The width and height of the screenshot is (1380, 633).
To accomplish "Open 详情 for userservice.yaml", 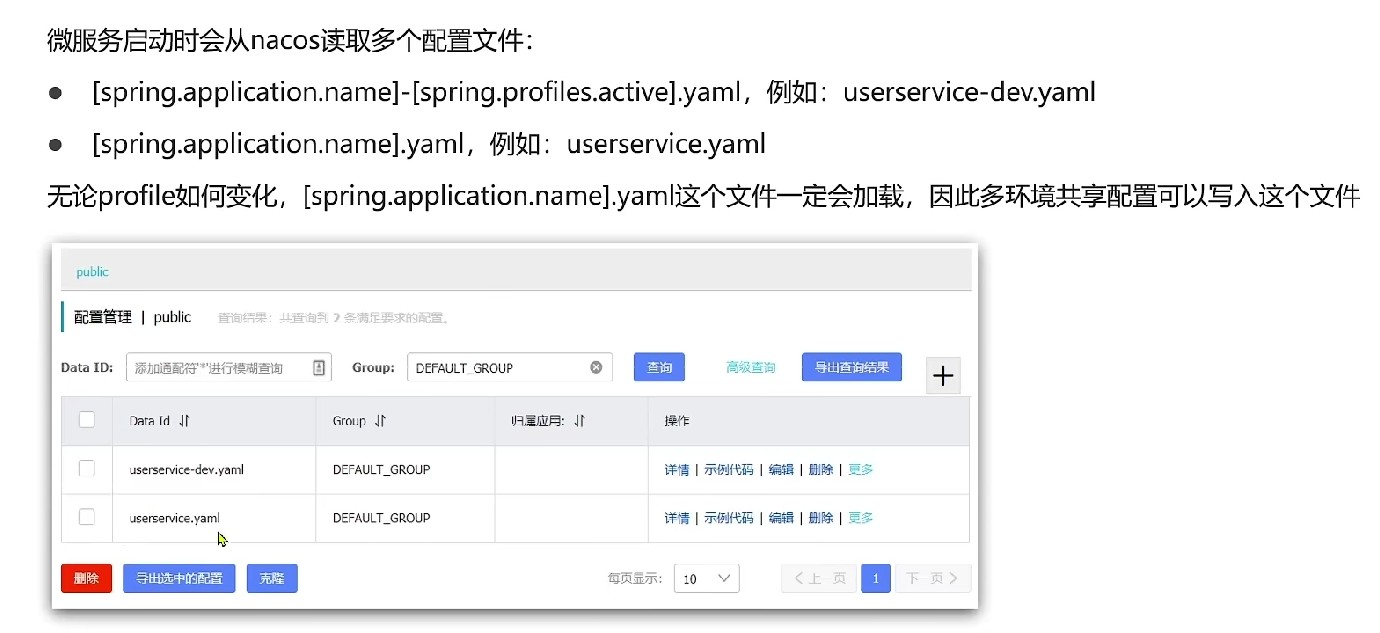I will click(677, 517).
